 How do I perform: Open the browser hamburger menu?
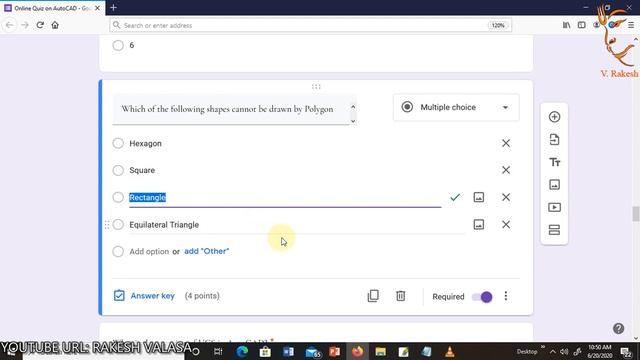pos(631,25)
